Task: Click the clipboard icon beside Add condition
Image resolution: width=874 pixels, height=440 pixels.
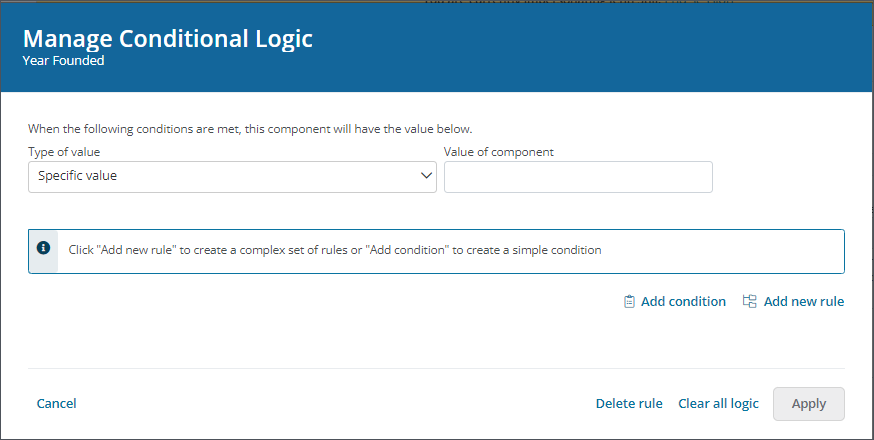Action: pyautogui.click(x=629, y=301)
